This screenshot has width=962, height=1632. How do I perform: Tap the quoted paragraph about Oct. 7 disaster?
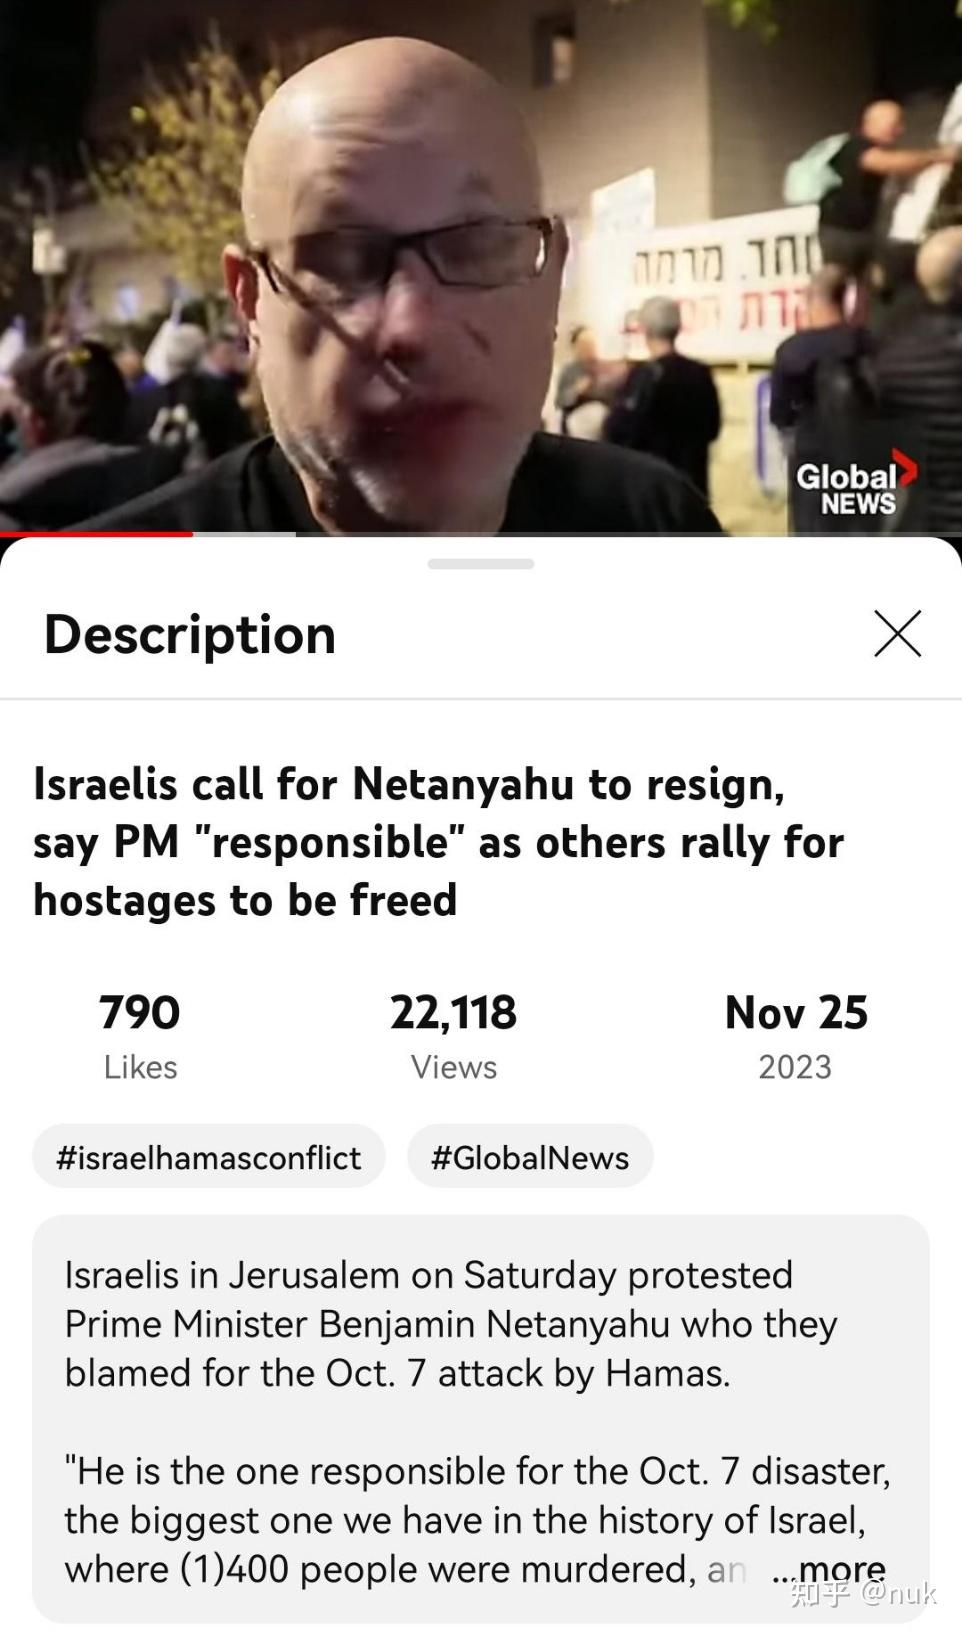(478, 1520)
